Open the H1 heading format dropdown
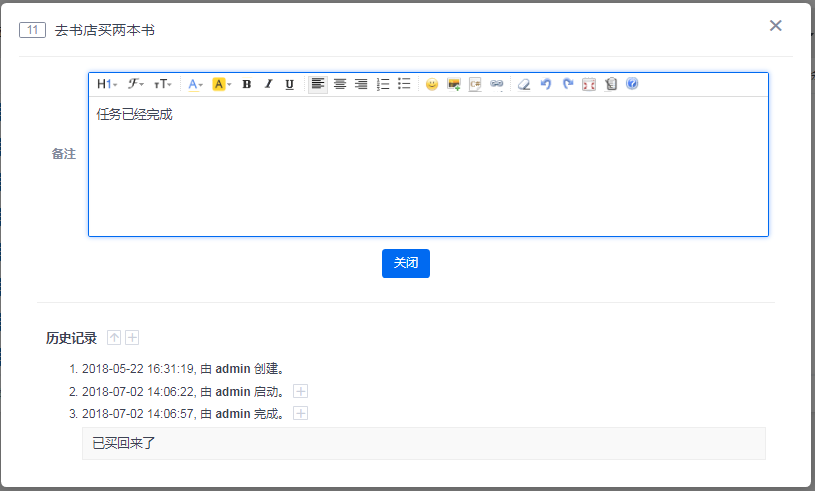 pos(107,84)
